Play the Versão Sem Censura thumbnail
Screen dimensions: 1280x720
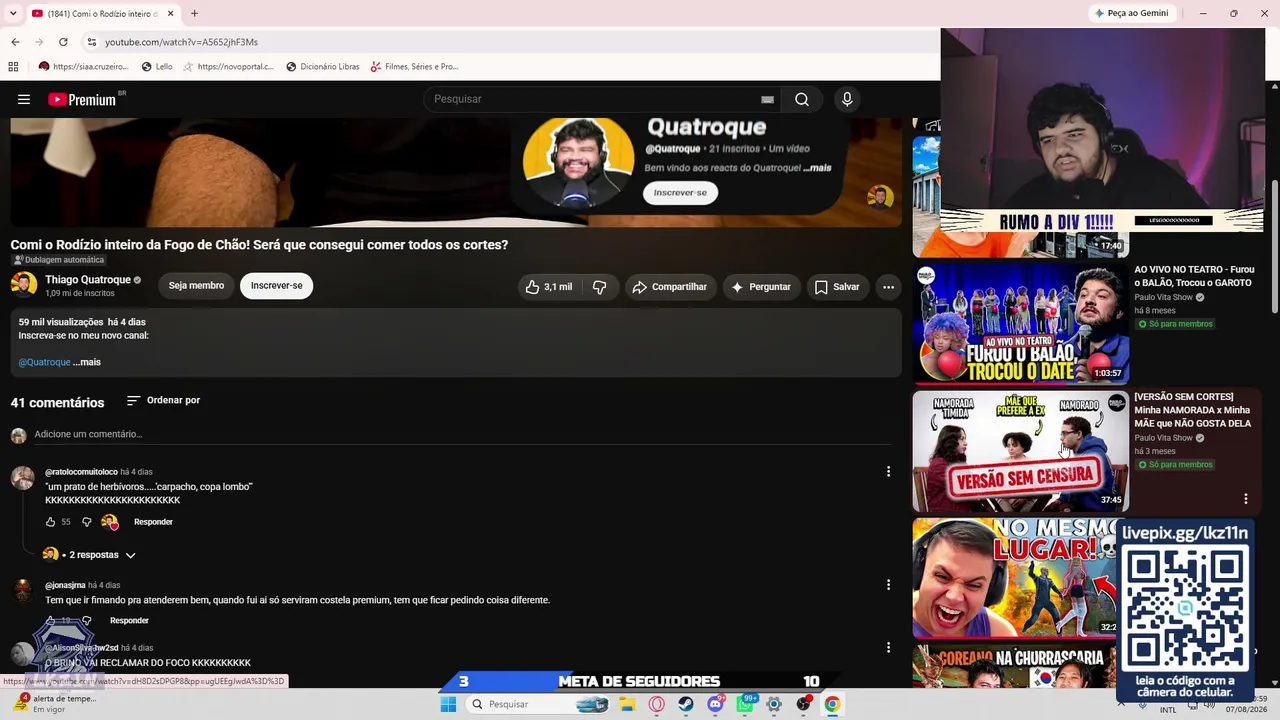click(1020, 451)
